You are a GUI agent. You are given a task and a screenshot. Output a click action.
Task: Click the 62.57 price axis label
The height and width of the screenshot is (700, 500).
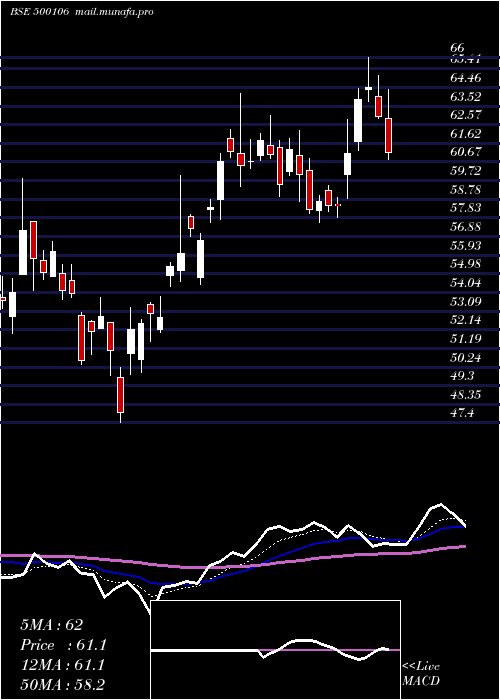[466, 115]
